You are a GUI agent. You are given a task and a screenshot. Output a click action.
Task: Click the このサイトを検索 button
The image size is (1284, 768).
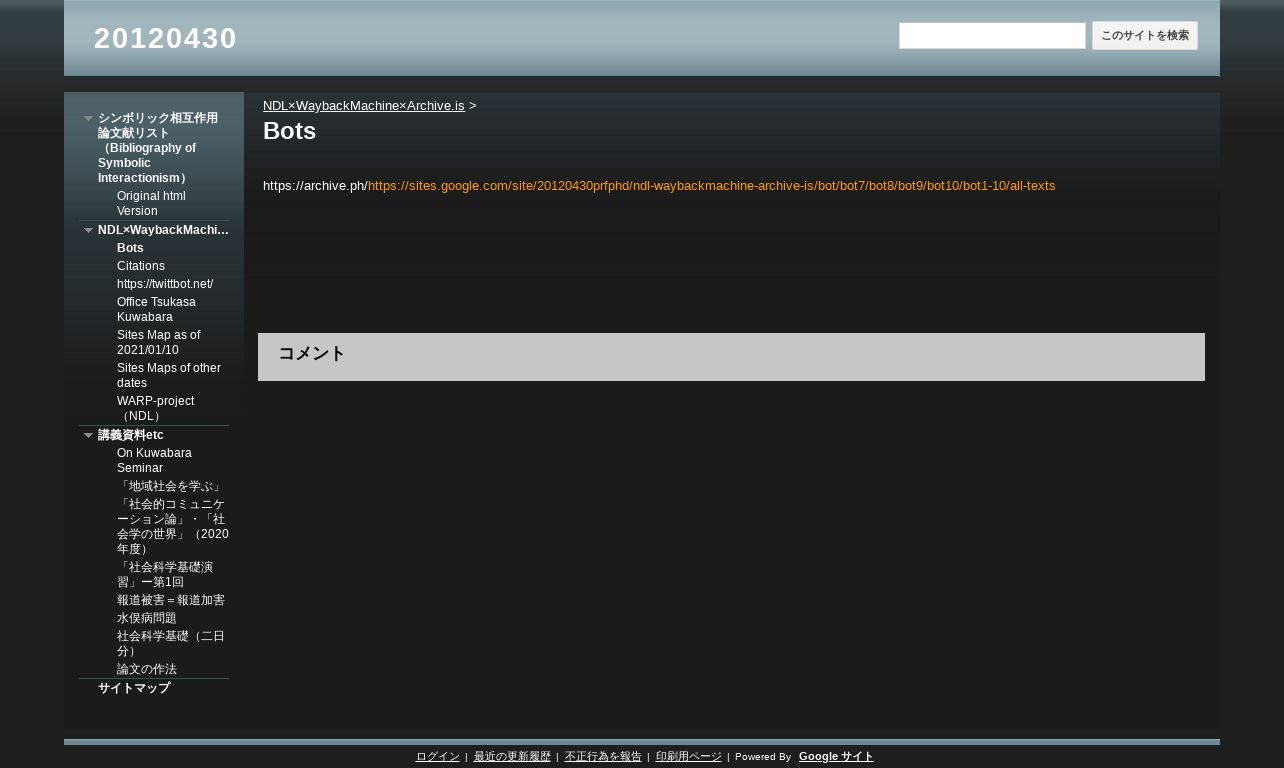pos(1145,36)
